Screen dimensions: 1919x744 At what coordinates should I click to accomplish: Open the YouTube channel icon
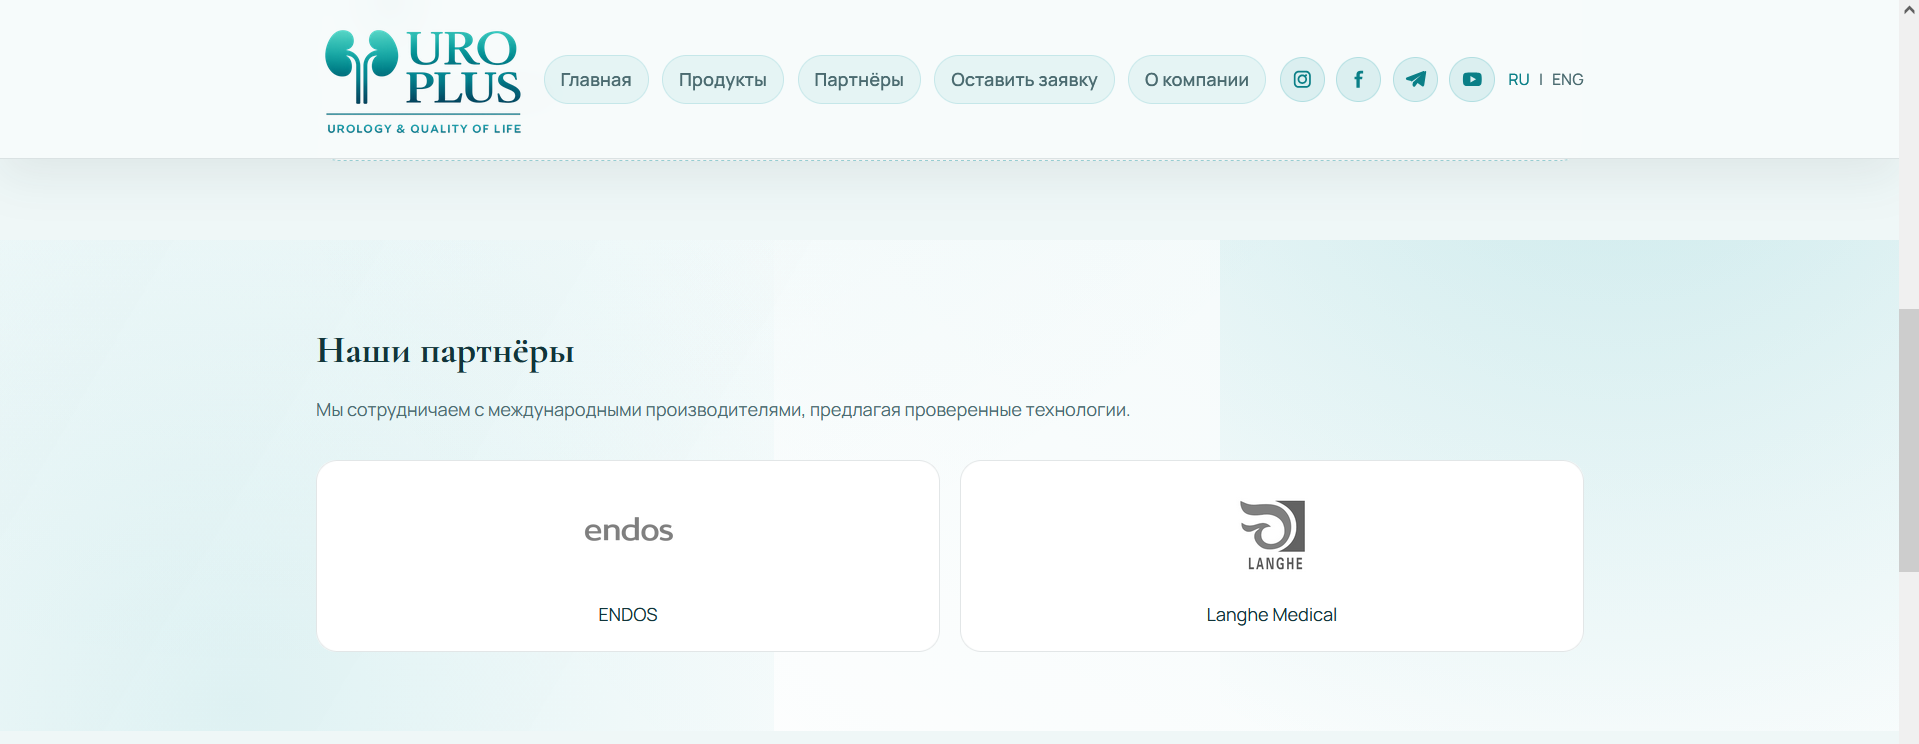(1472, 80)
